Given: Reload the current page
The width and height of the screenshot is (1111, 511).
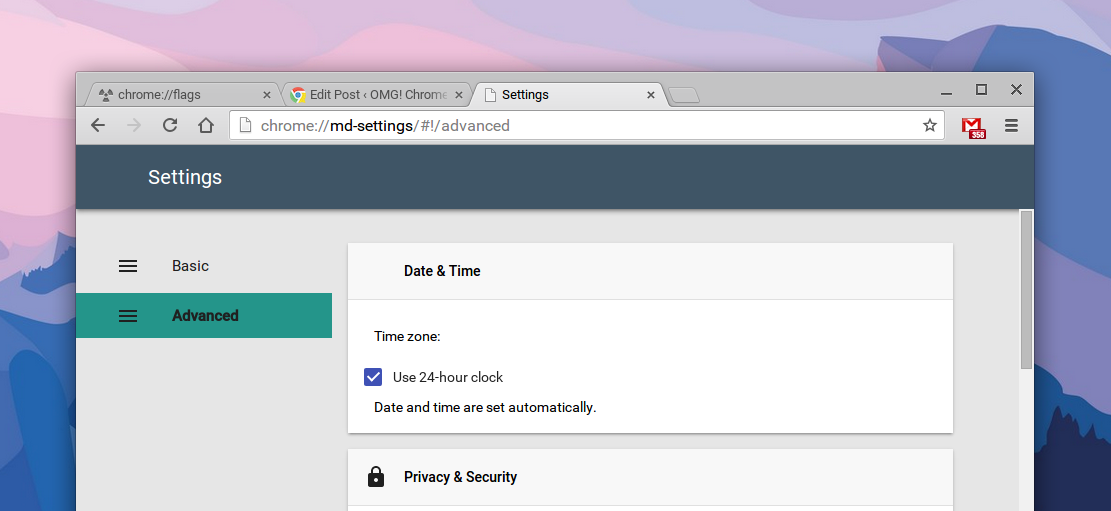Looking at the screenshot, I should 170,125.
